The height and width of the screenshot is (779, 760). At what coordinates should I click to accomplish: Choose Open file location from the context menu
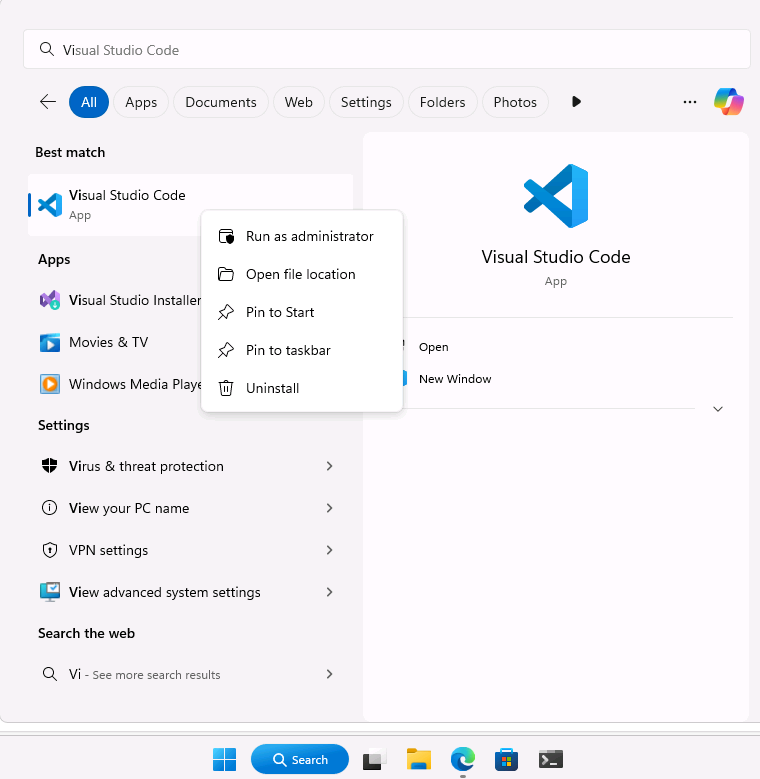(302, 274)
